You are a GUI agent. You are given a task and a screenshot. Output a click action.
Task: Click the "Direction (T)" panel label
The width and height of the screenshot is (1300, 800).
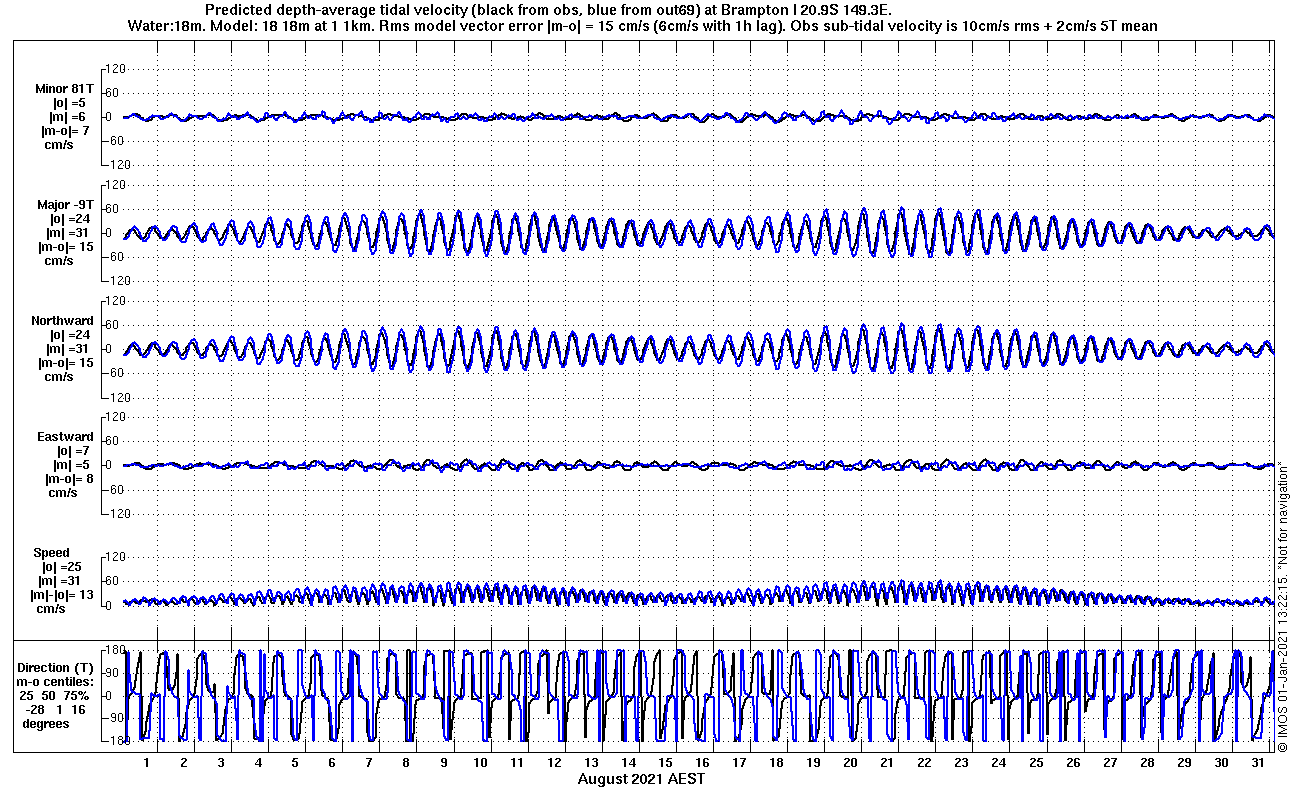58,668
